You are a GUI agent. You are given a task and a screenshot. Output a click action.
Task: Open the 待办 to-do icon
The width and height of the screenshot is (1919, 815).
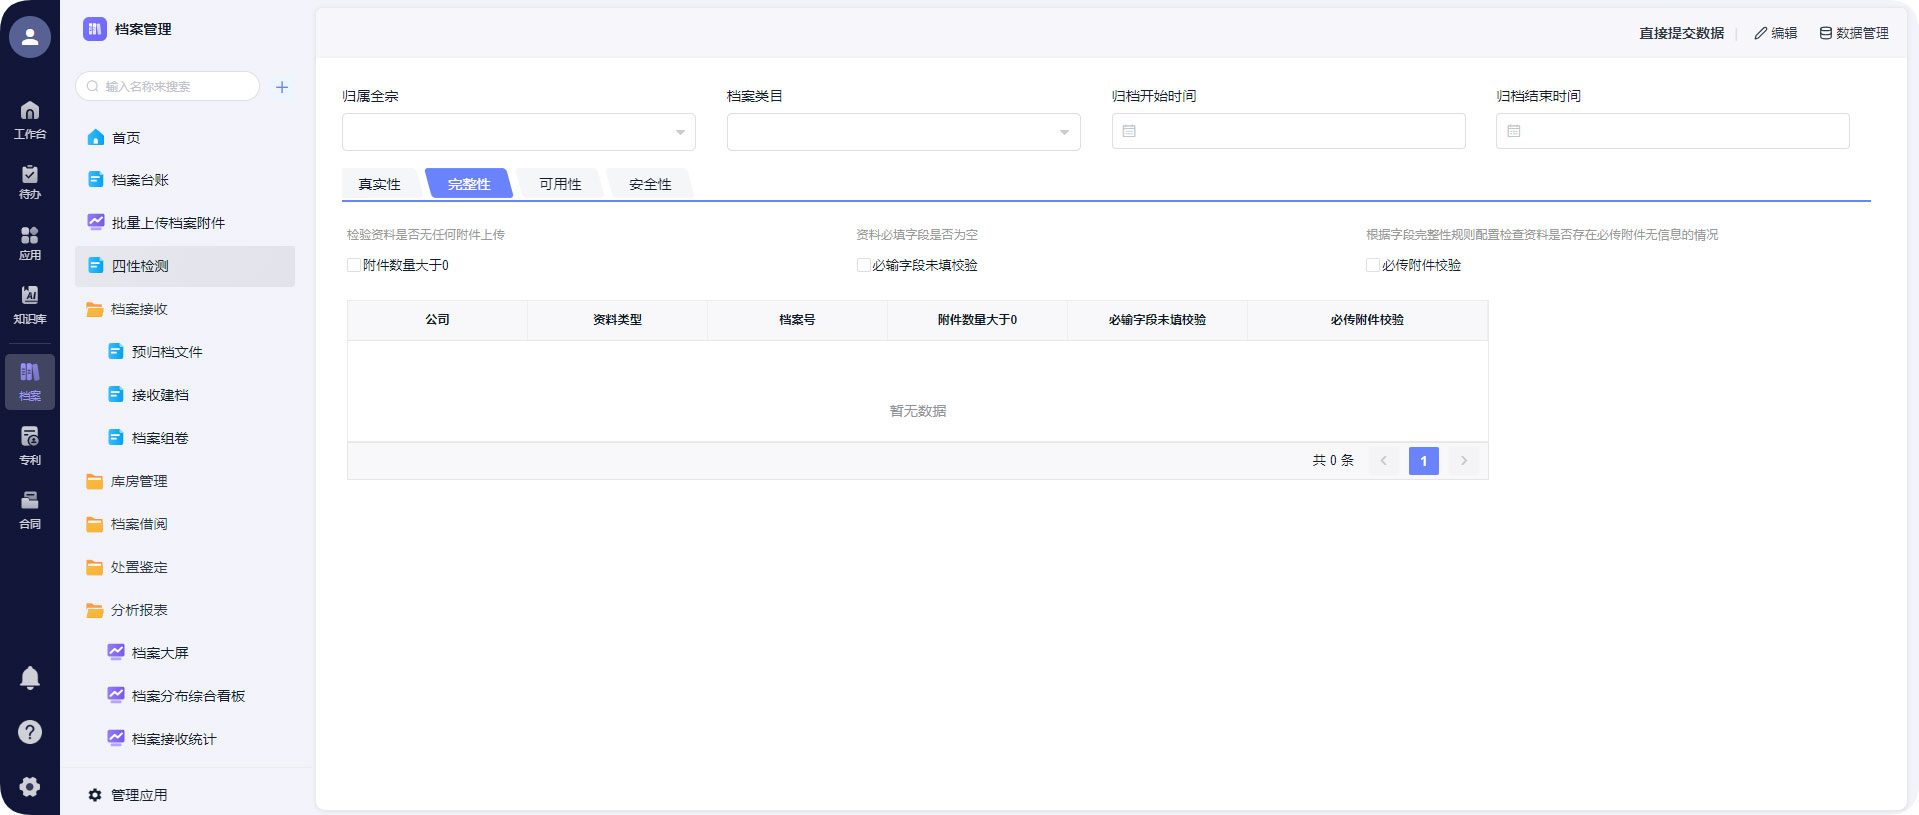click(30, 181)
